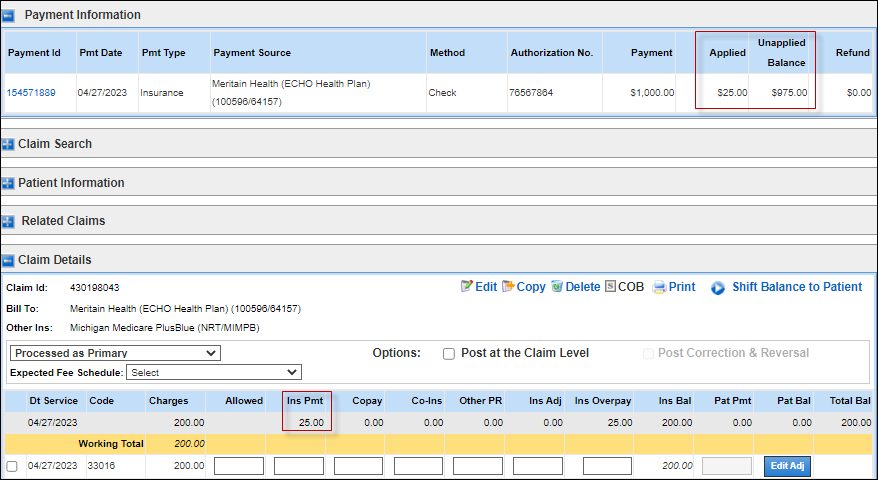
Task: Enable Post at the Claim Level checkbox
Action: (449, 353)
